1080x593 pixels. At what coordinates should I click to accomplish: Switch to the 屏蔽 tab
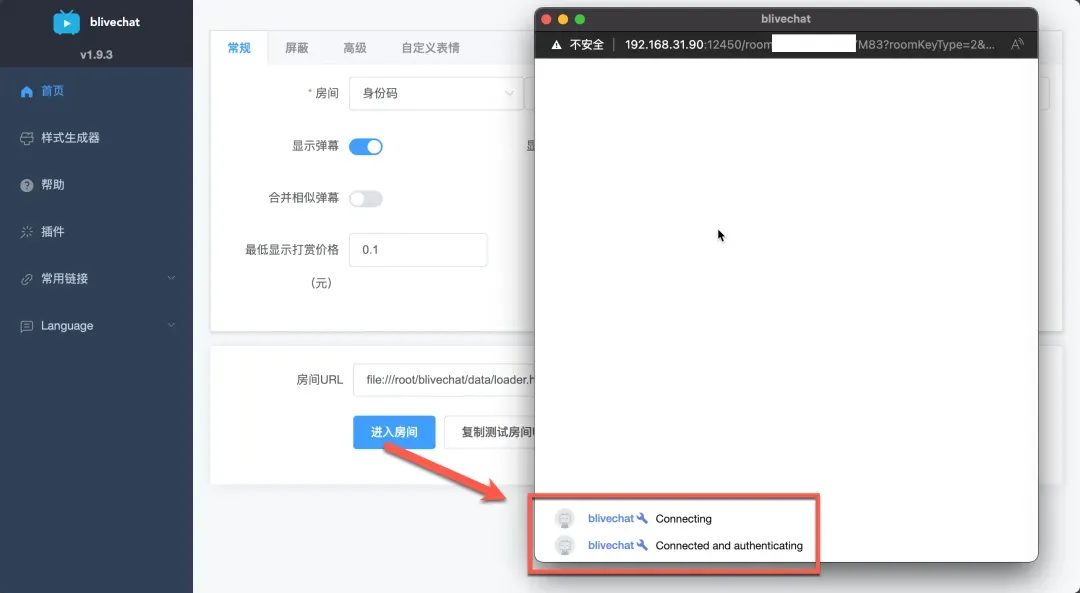pos(297,48)
